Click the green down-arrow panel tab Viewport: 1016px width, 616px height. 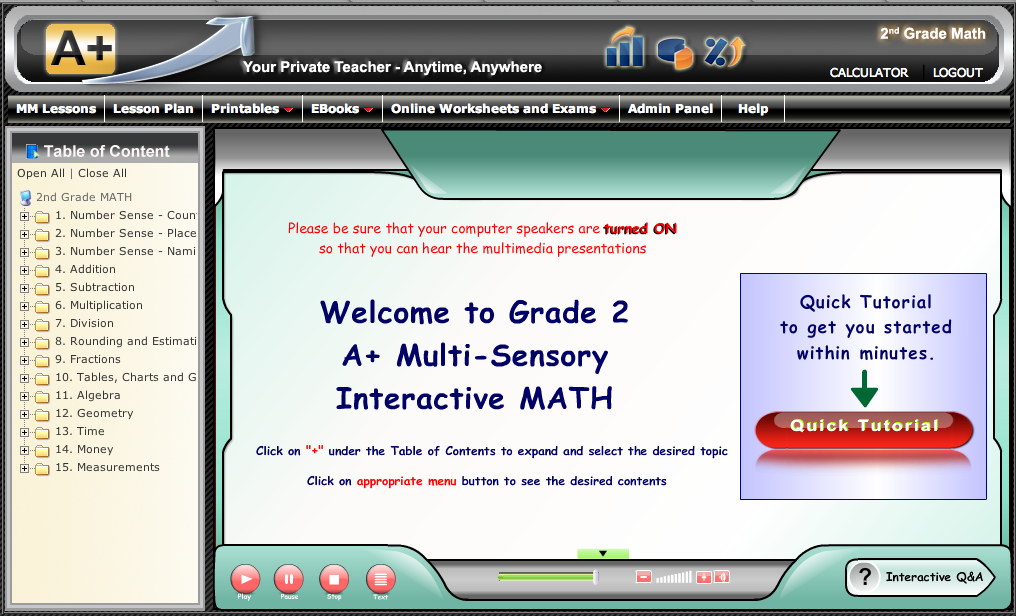coord(603,553)
